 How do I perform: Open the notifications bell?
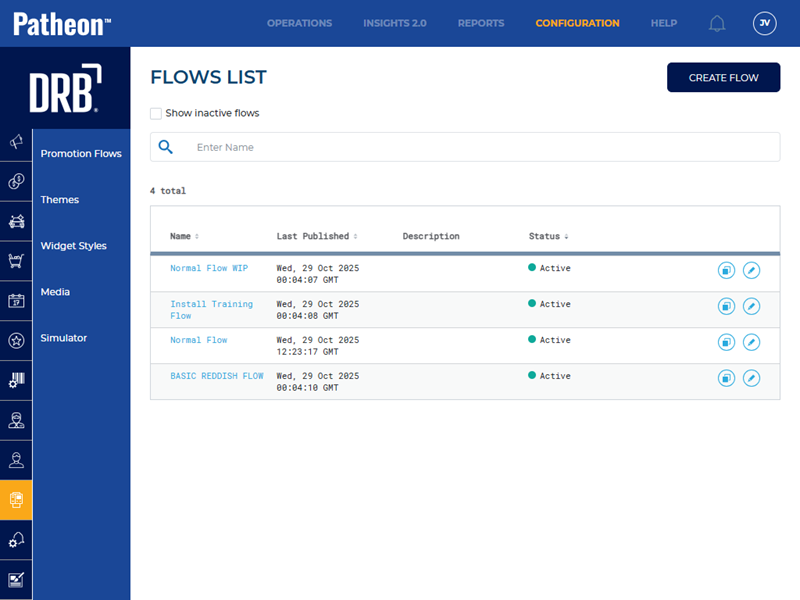pos(717,24)
